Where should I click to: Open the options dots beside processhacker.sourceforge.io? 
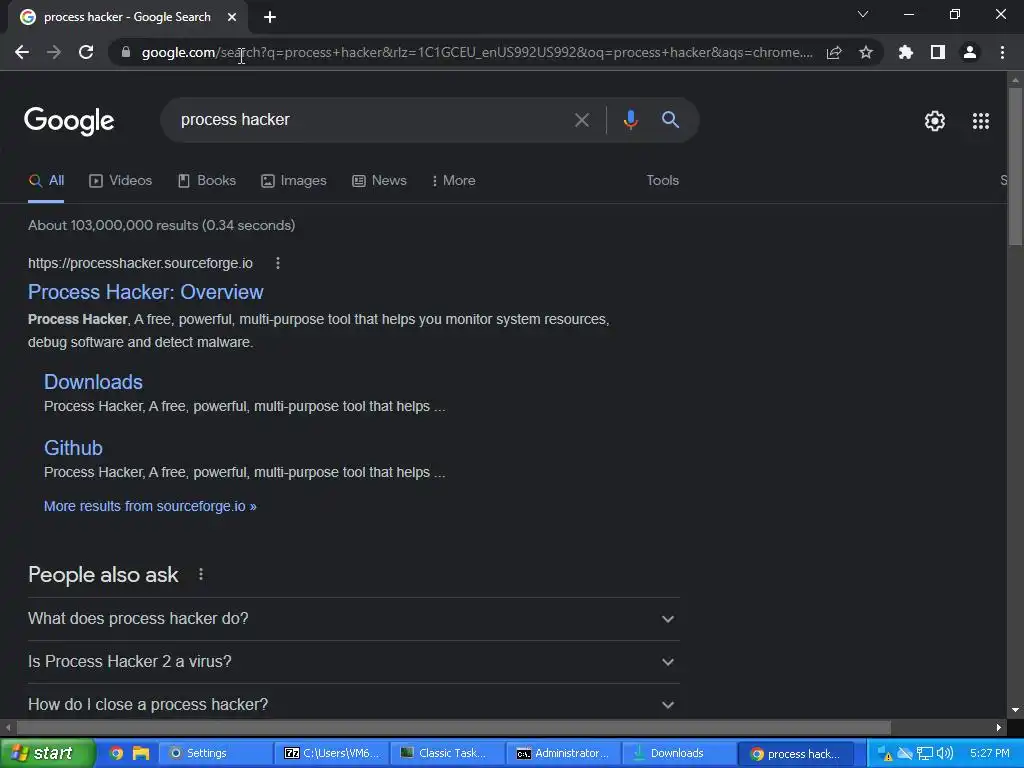coord(278,263)
